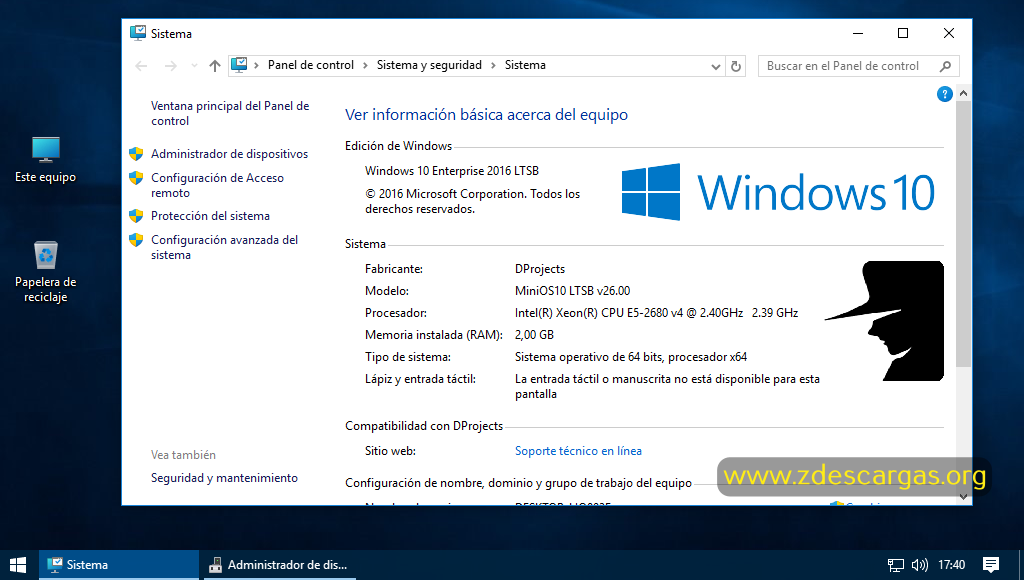Viewport: 1024px width, 580px height.
Task: Click heading "Ver información básica acerca del equipo"
Action: [487, 114]
